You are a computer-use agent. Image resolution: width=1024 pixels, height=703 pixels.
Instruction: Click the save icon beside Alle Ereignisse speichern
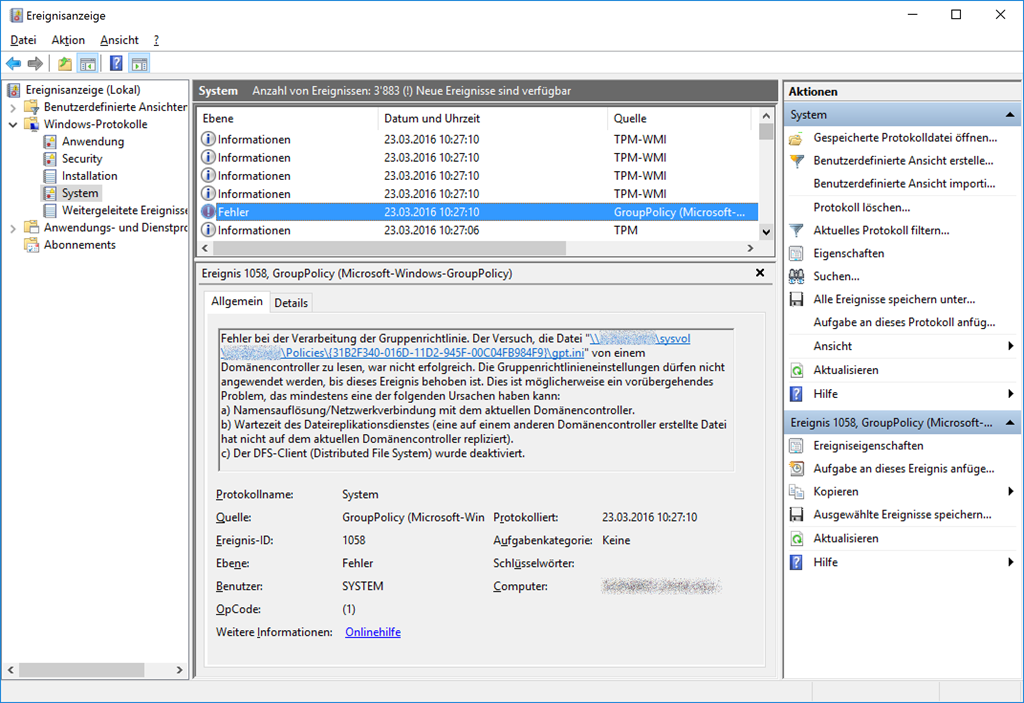tap(796, 300)
